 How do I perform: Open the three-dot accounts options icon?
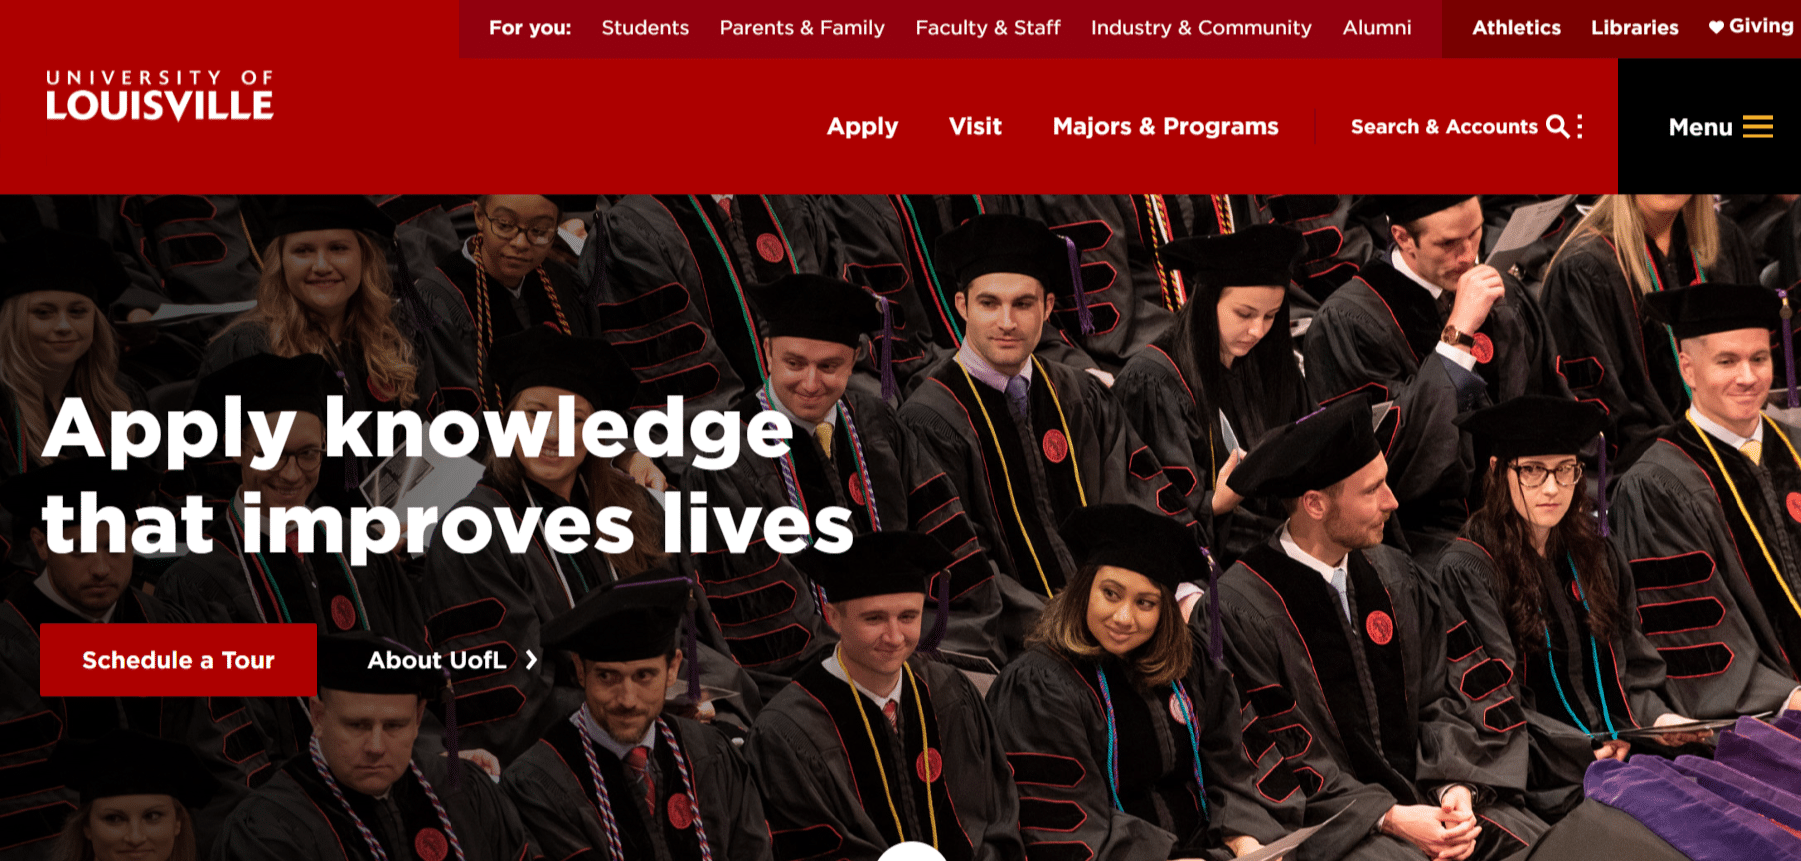point(1579,126)
